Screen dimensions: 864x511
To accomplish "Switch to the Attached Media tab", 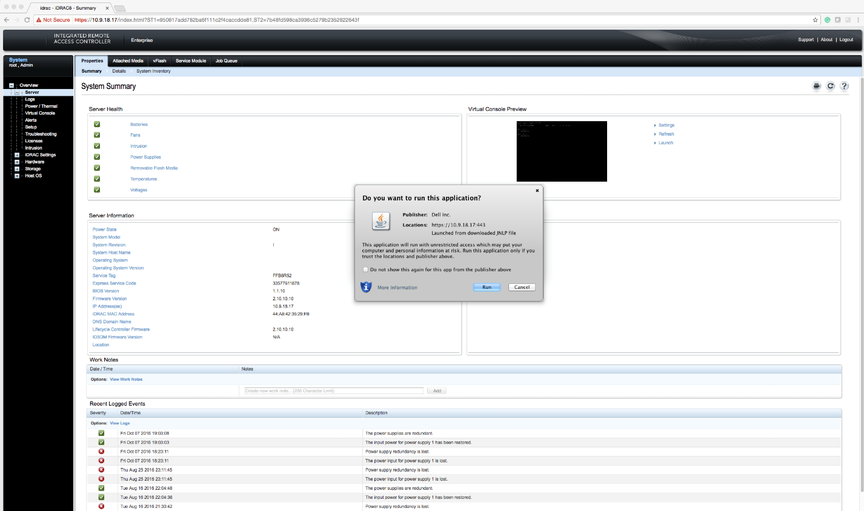I will point(127,61).
